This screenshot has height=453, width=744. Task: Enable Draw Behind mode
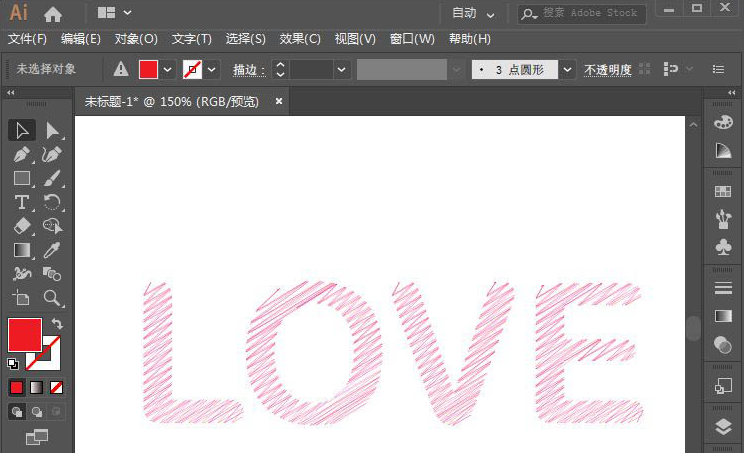tap(37, 411)
